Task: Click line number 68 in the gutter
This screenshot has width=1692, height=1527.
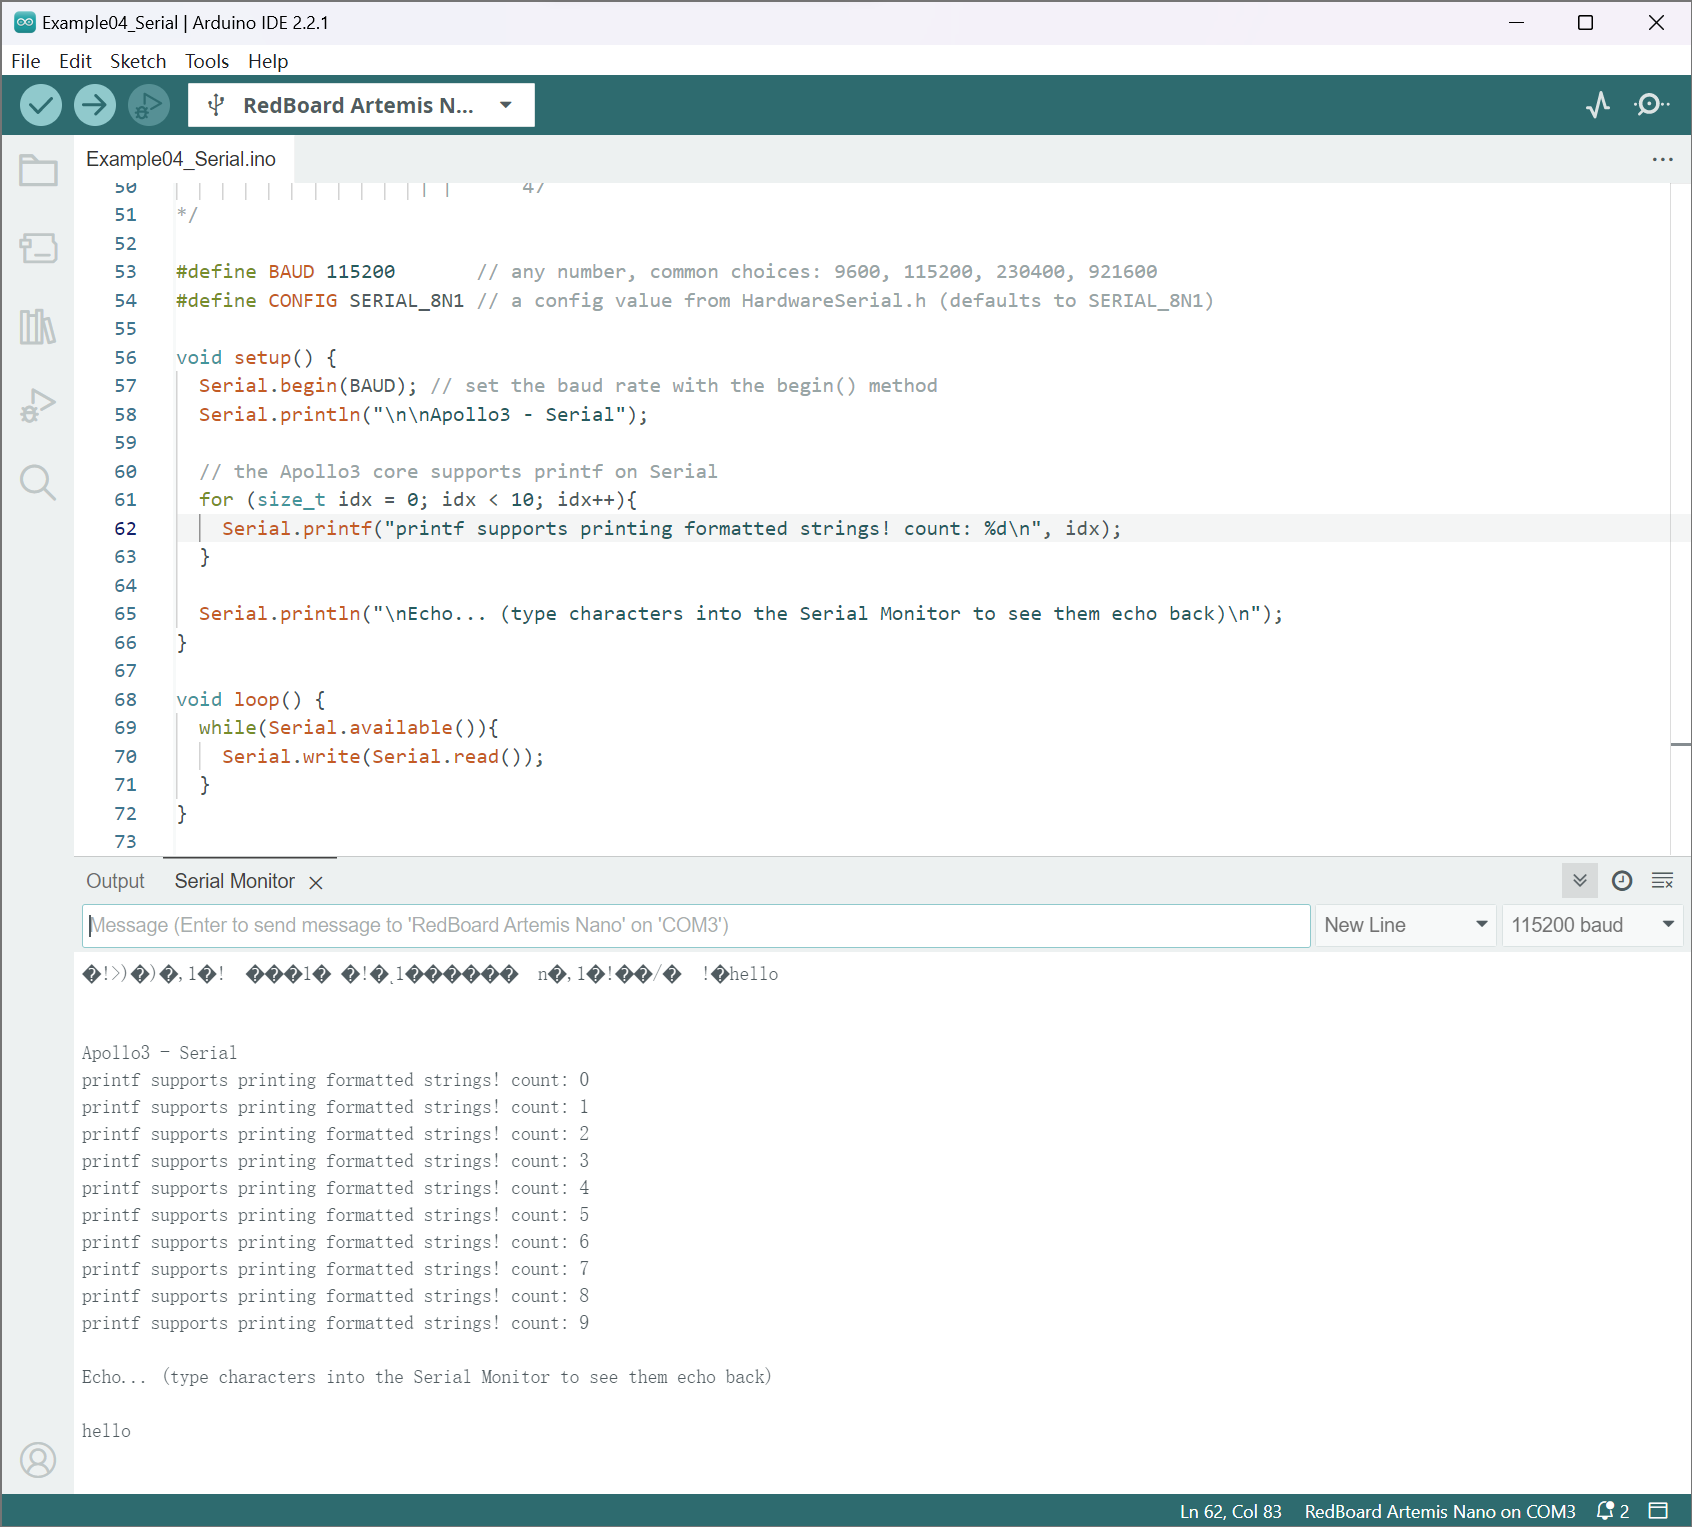Action: click(125, 699)
